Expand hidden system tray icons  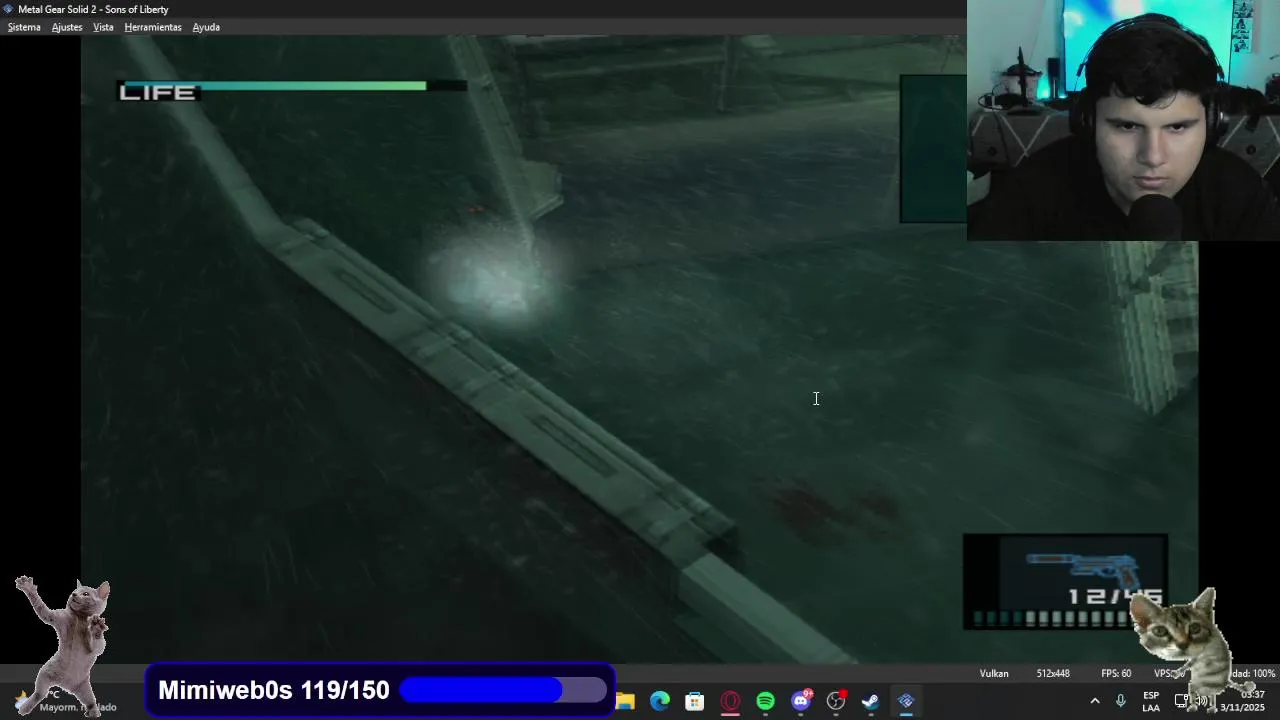click(1094, 701)
